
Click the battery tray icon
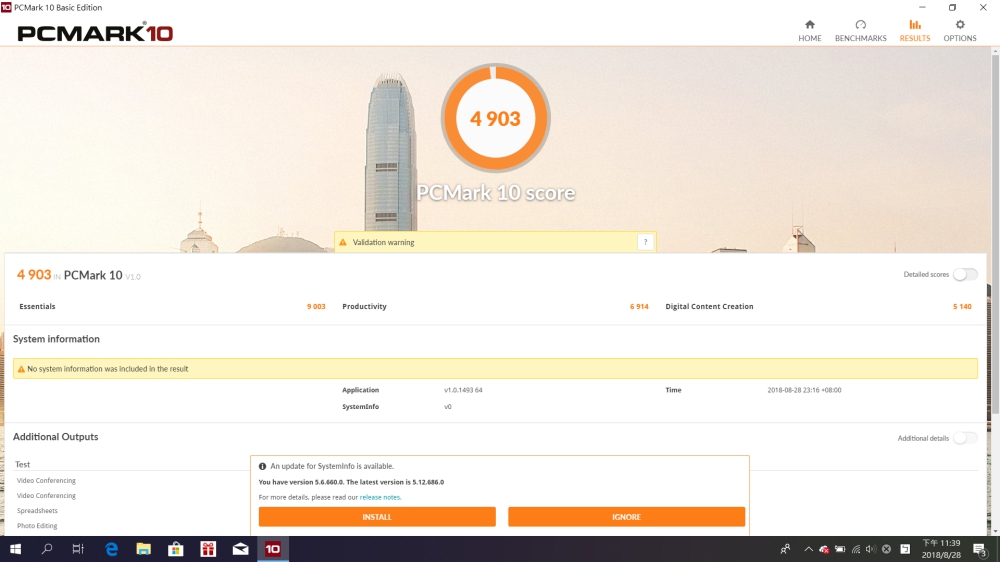(840, 549)
